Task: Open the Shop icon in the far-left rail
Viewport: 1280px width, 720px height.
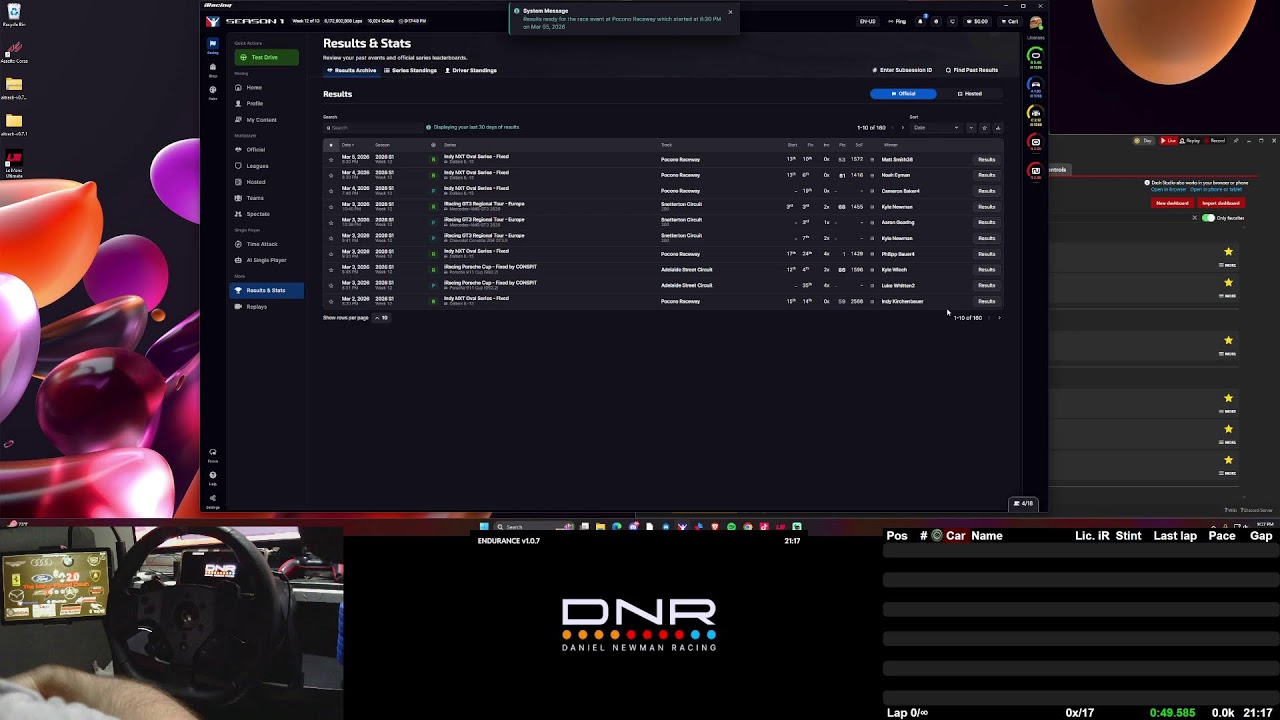Action: [213, 69]
